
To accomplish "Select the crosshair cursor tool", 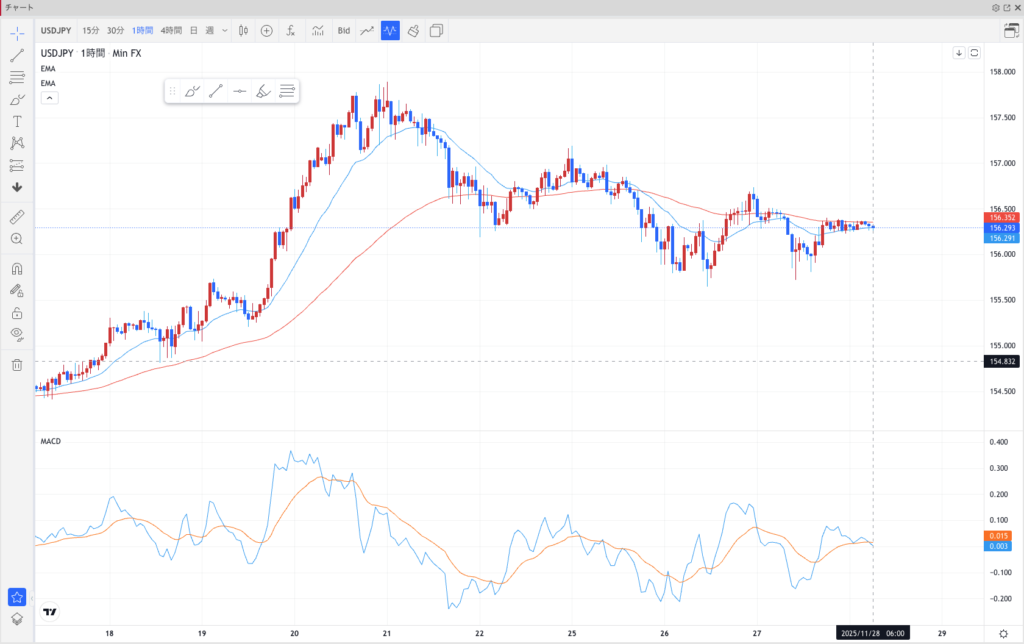I will (17, 32).
